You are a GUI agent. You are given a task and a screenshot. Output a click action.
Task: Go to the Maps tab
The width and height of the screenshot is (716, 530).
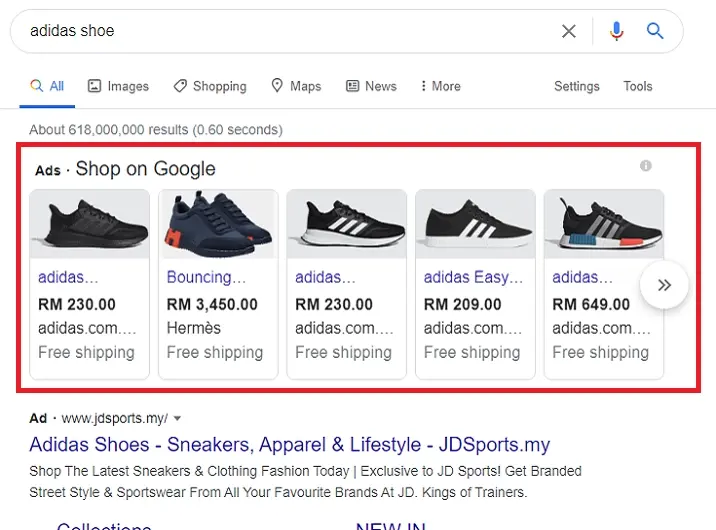coord(296,86)
